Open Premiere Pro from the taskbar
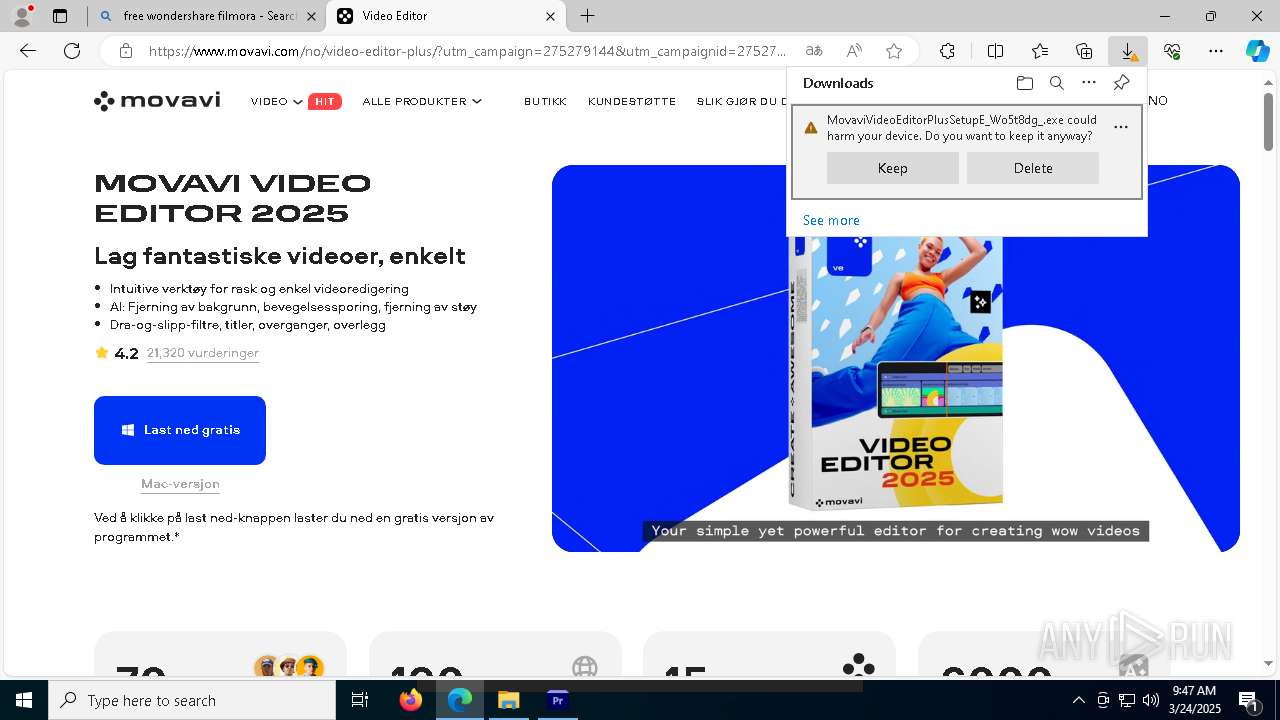This screenshot has width=1280, height=720. [557, 700]
